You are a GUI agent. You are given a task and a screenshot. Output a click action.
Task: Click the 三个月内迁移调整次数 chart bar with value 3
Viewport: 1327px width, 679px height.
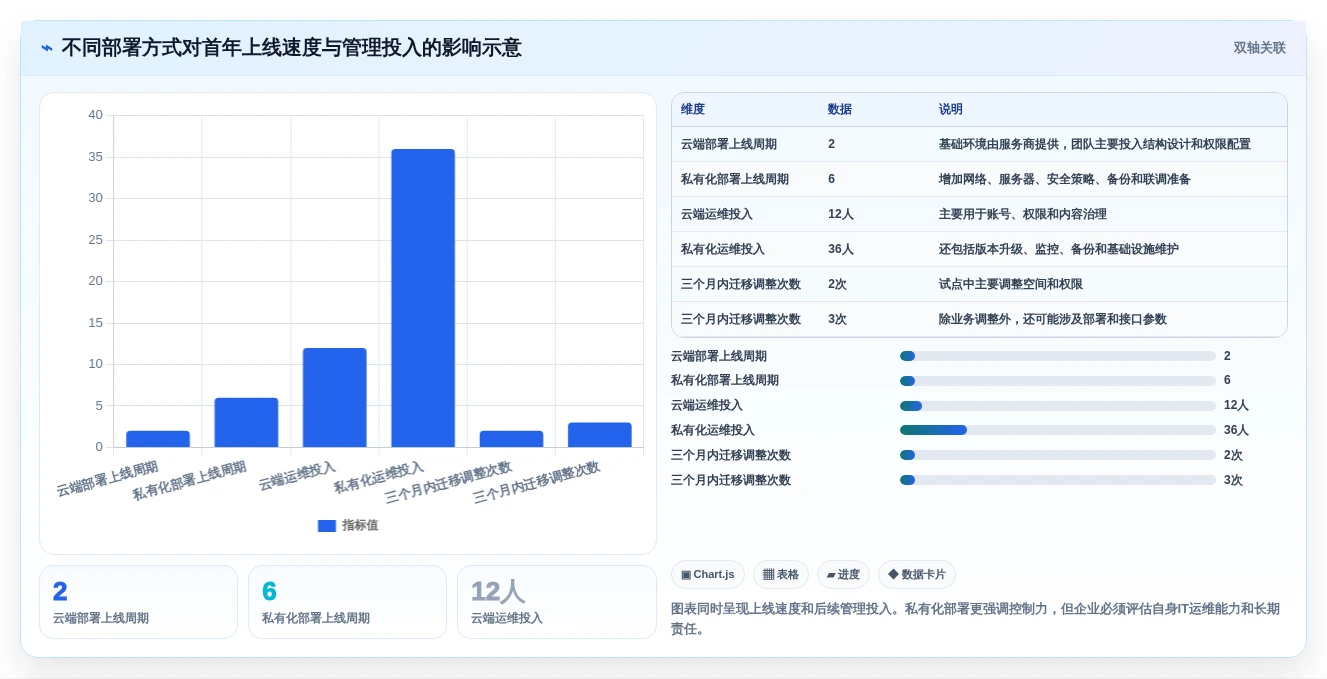[x=600, y=435]
